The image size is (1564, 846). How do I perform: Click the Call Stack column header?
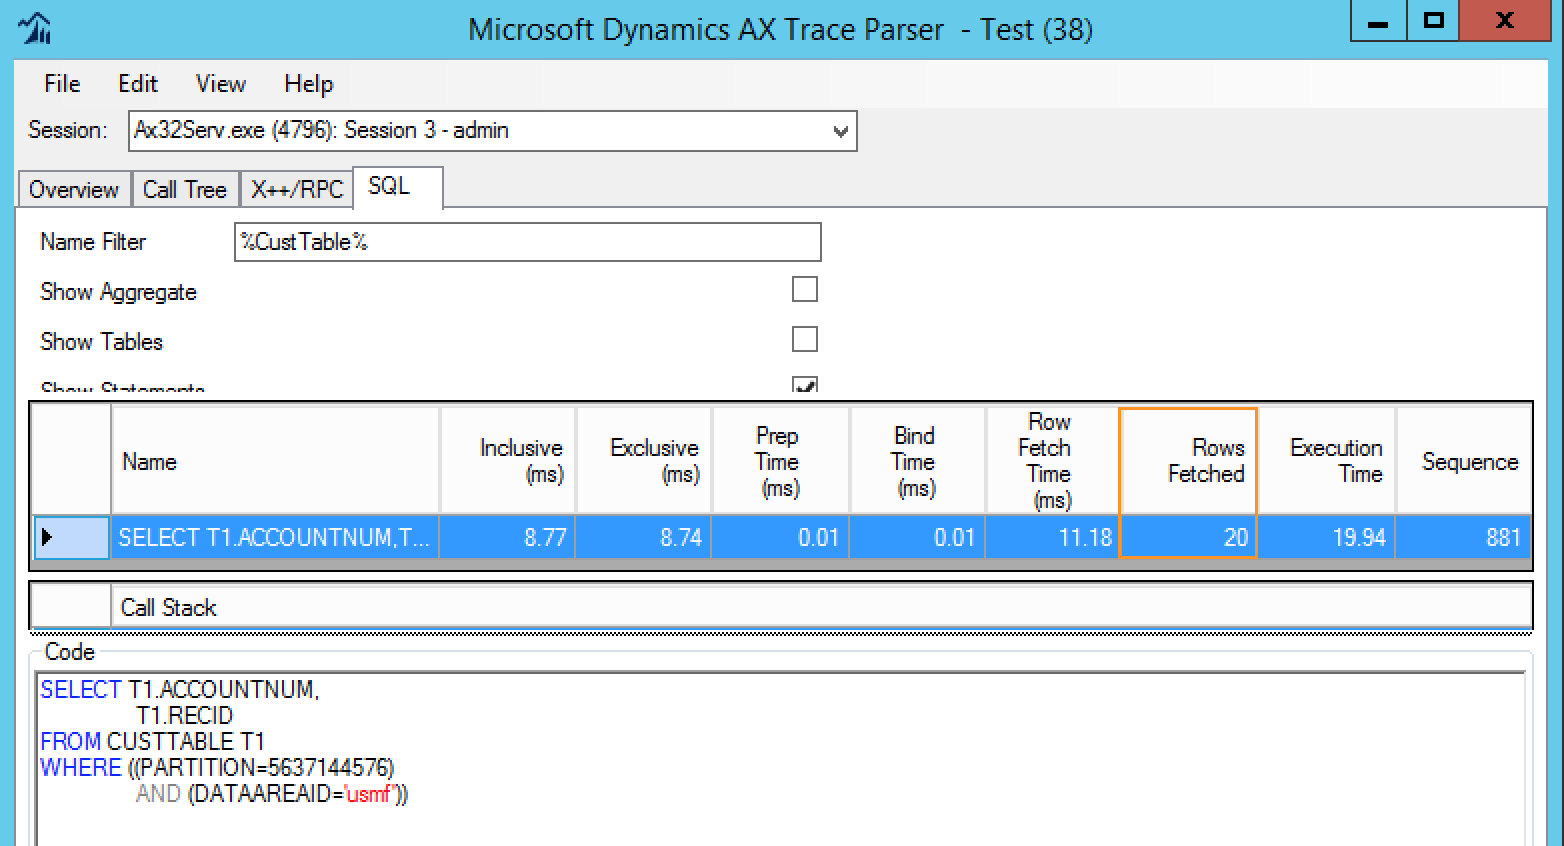tap(821, 607)
